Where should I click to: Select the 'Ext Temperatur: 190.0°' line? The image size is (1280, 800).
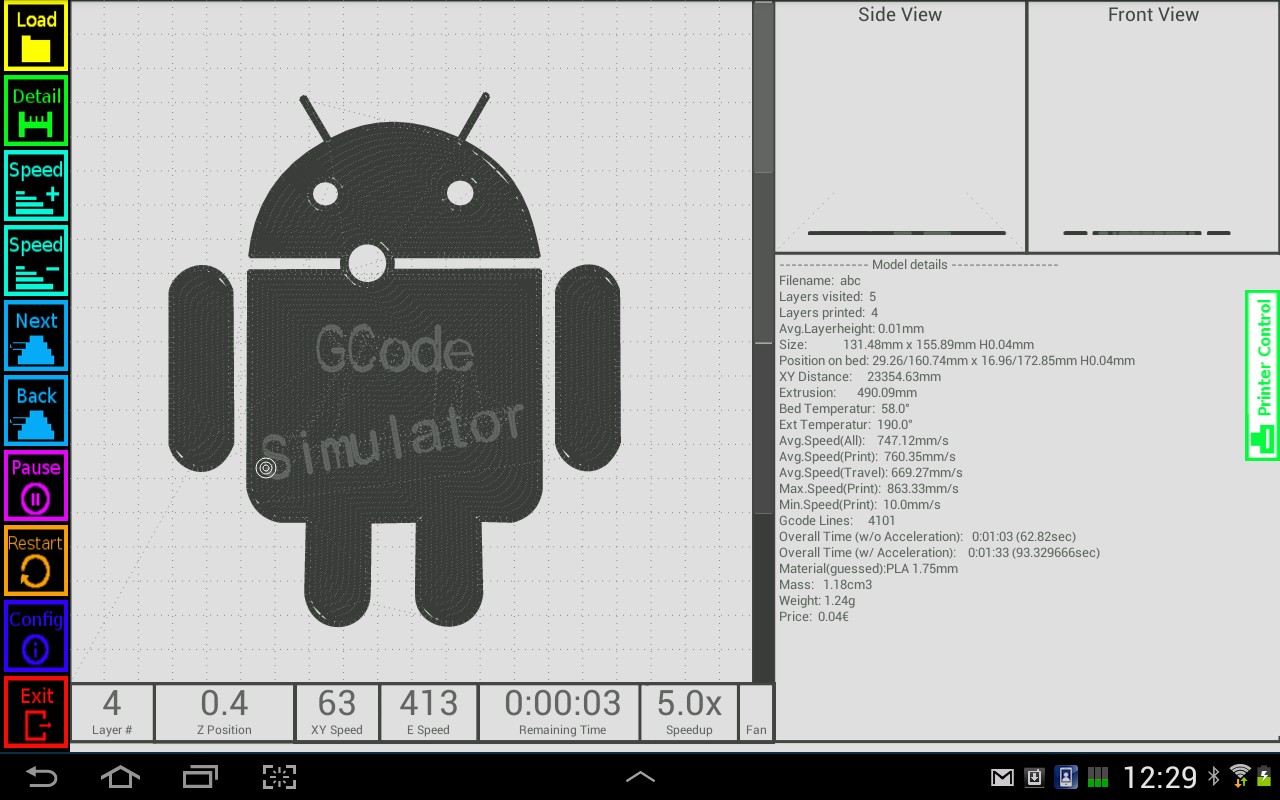click(x=846, y=425)
